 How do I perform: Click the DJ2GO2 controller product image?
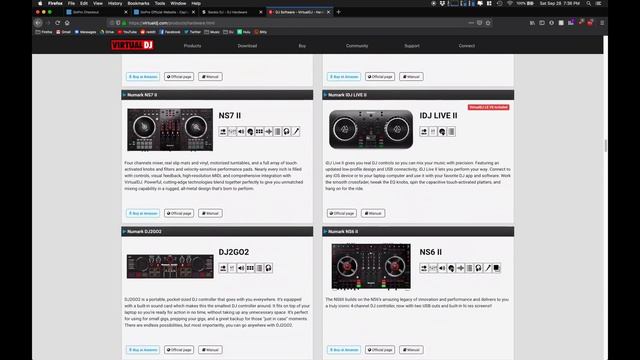170,267
